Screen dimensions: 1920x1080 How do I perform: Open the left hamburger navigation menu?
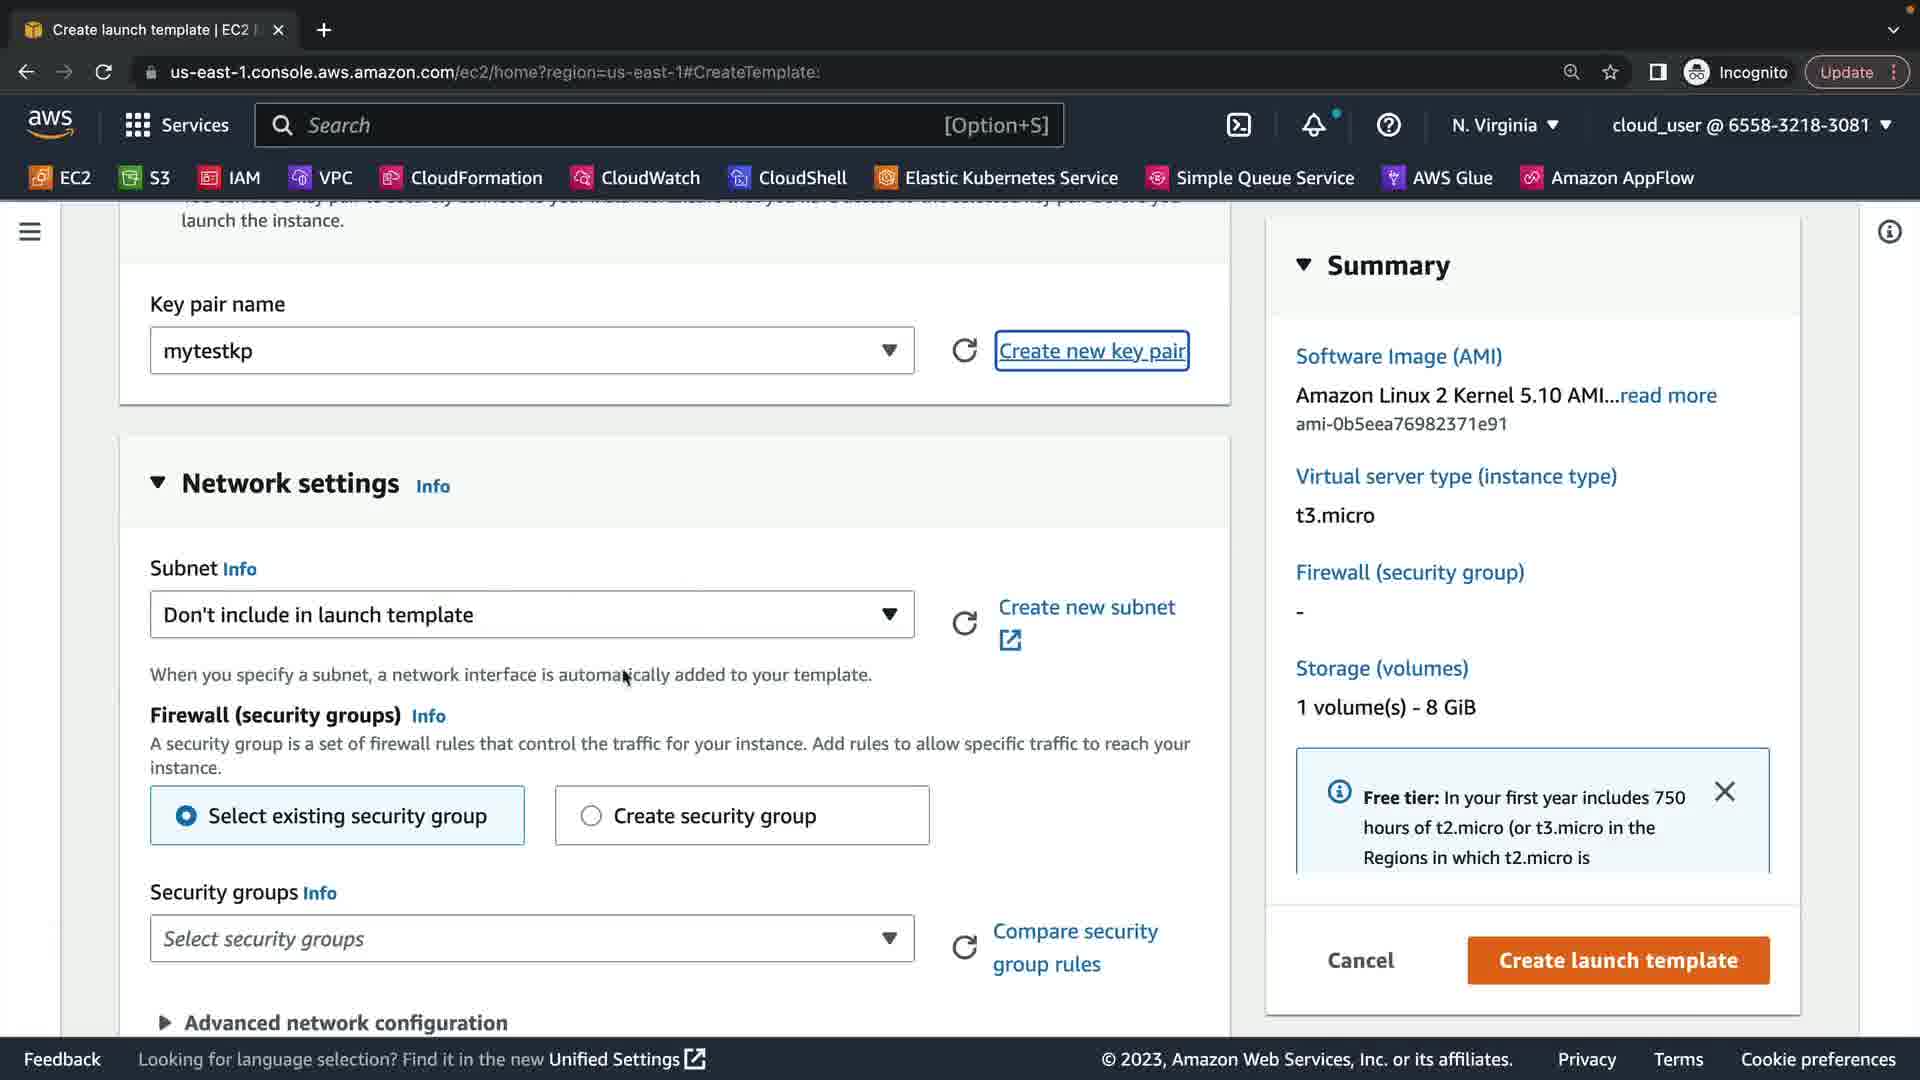(30, 232)
